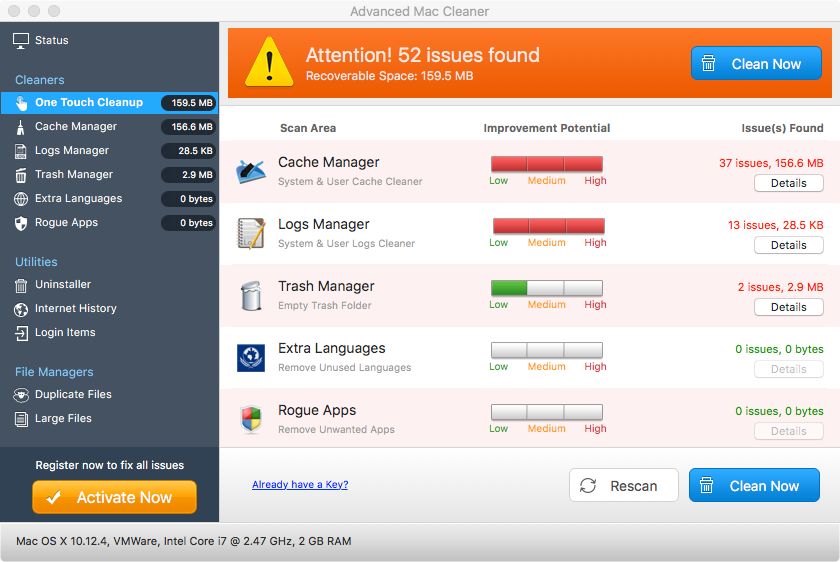The width and height of the screenshot is (840, 562).
Task: Click the refresh arrows icon on Rescan
Action: tap(588, 485)
